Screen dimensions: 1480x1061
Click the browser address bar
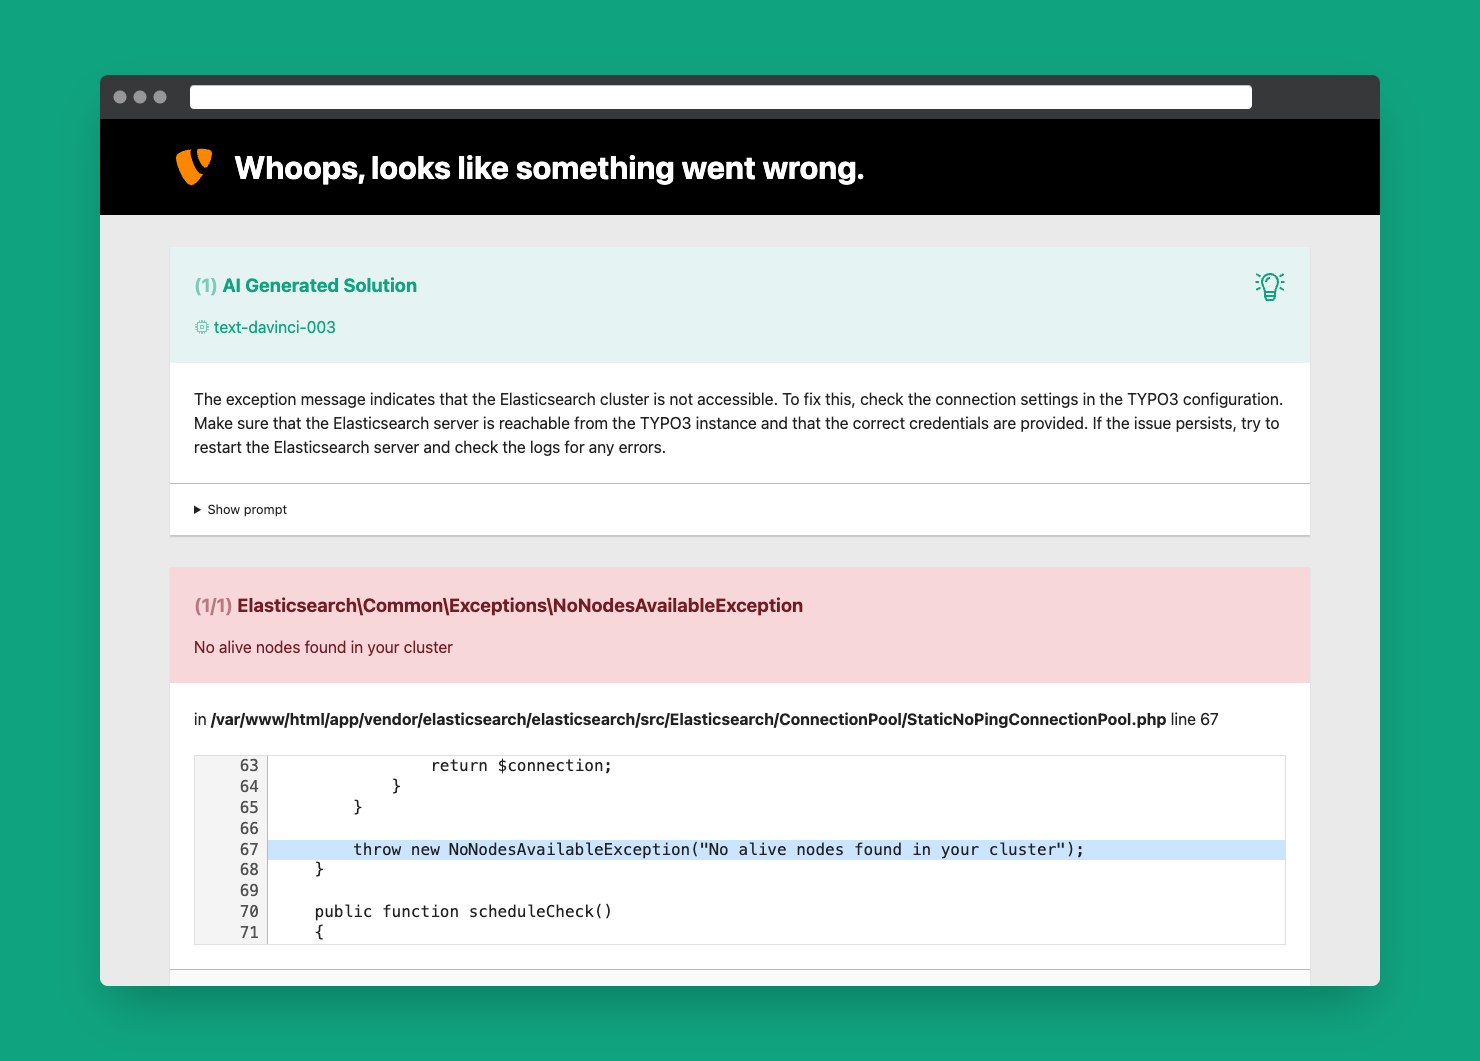click(721, 97)
